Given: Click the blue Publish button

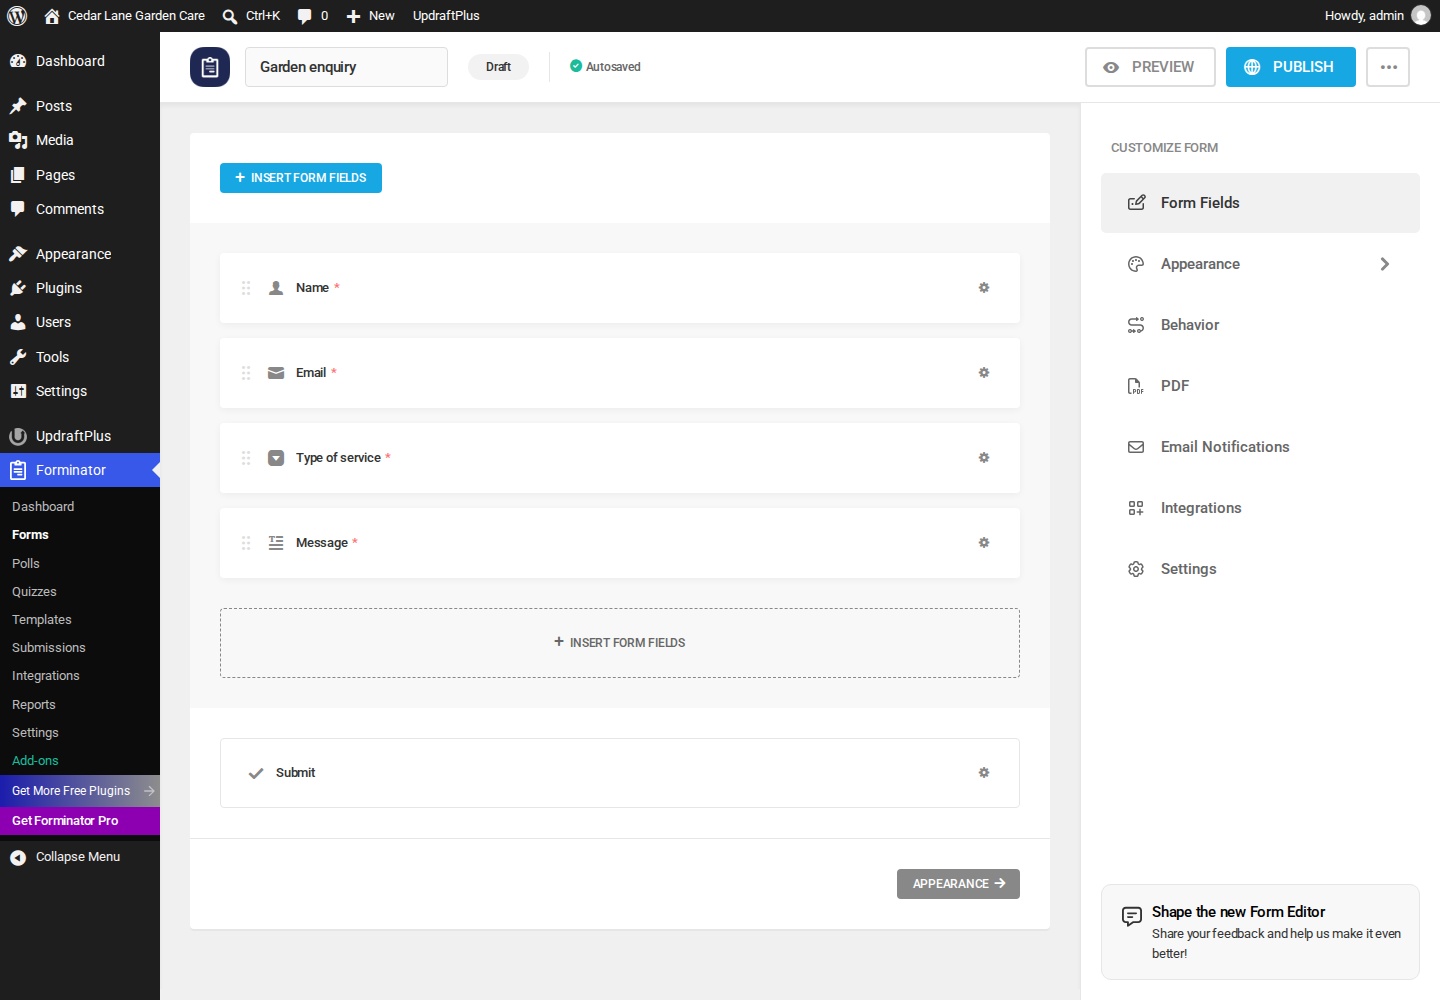Looking at the screenshot, I should coord(1291,67).
